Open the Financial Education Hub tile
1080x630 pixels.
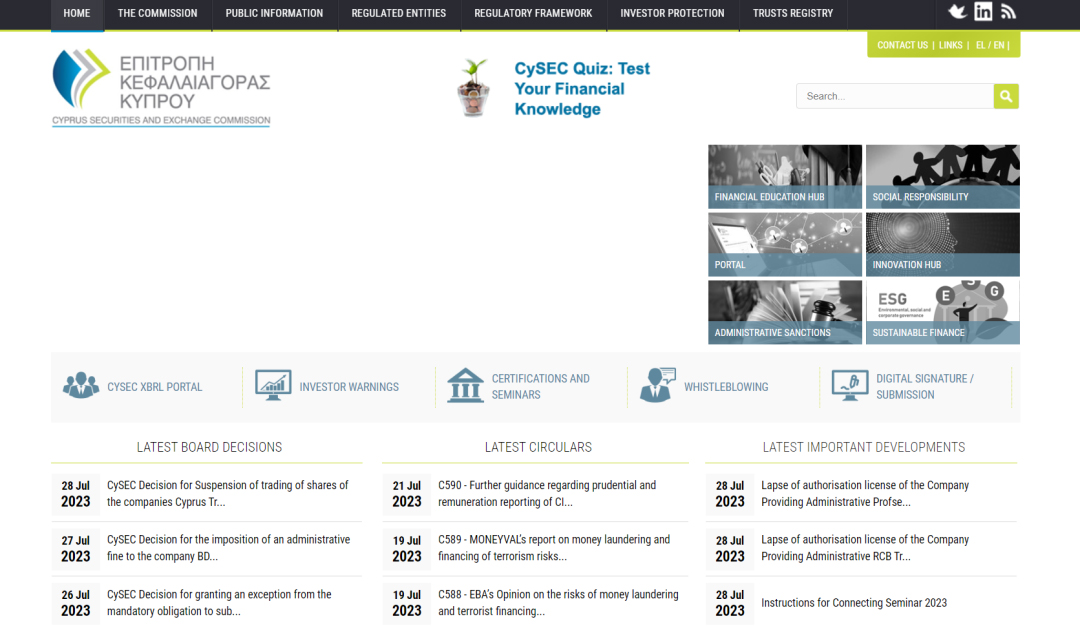(x=785, y=176)
